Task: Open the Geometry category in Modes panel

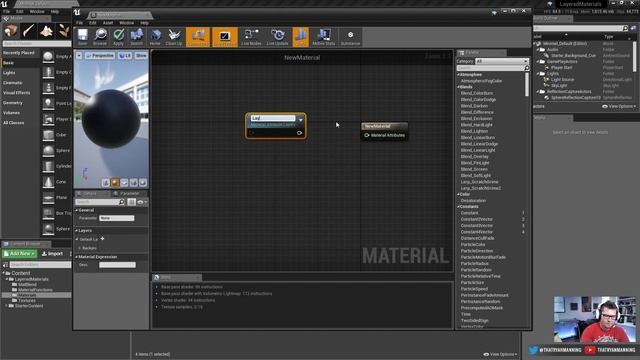Action: pos(13,103)
